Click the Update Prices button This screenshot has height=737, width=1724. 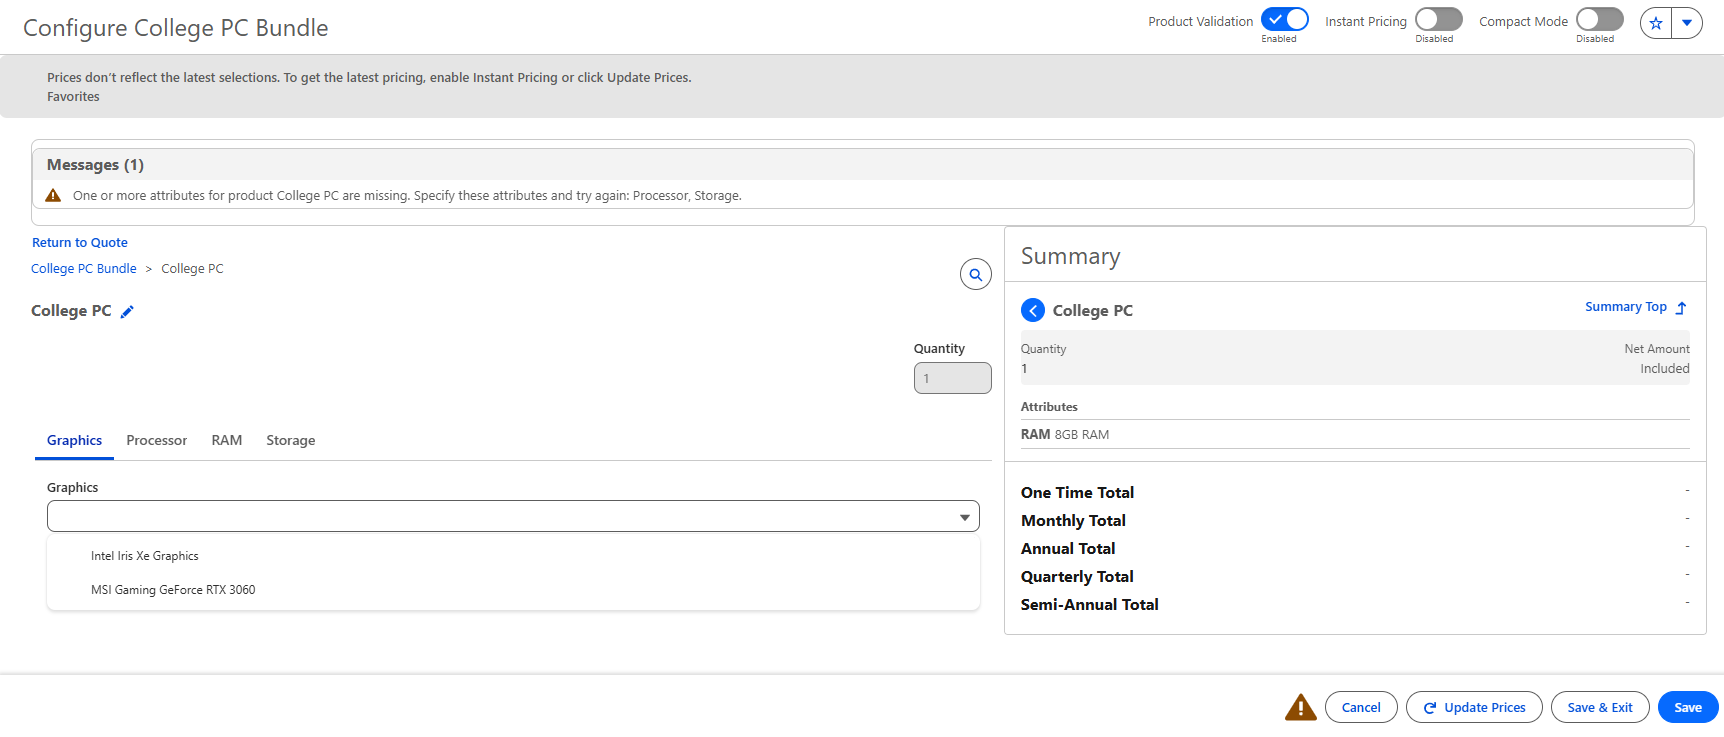[x=1474, y=707]
